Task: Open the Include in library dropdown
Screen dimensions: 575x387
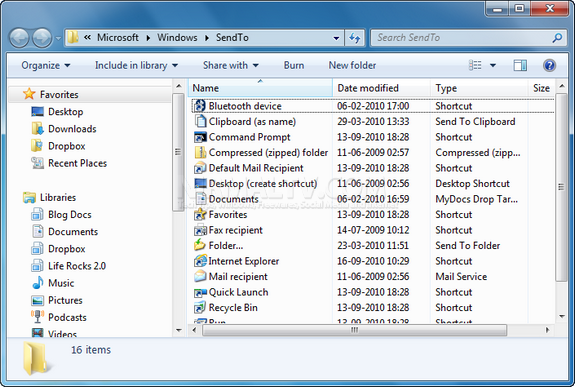Action: point(136,65)
